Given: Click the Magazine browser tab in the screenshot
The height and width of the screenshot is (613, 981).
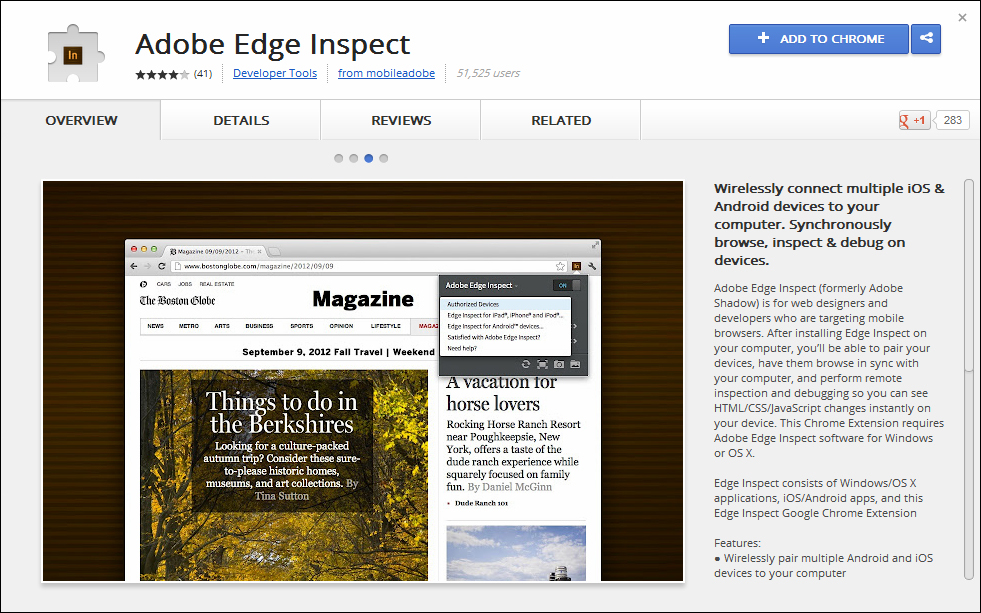Looking at the screenshot, I should coord(216,251).
